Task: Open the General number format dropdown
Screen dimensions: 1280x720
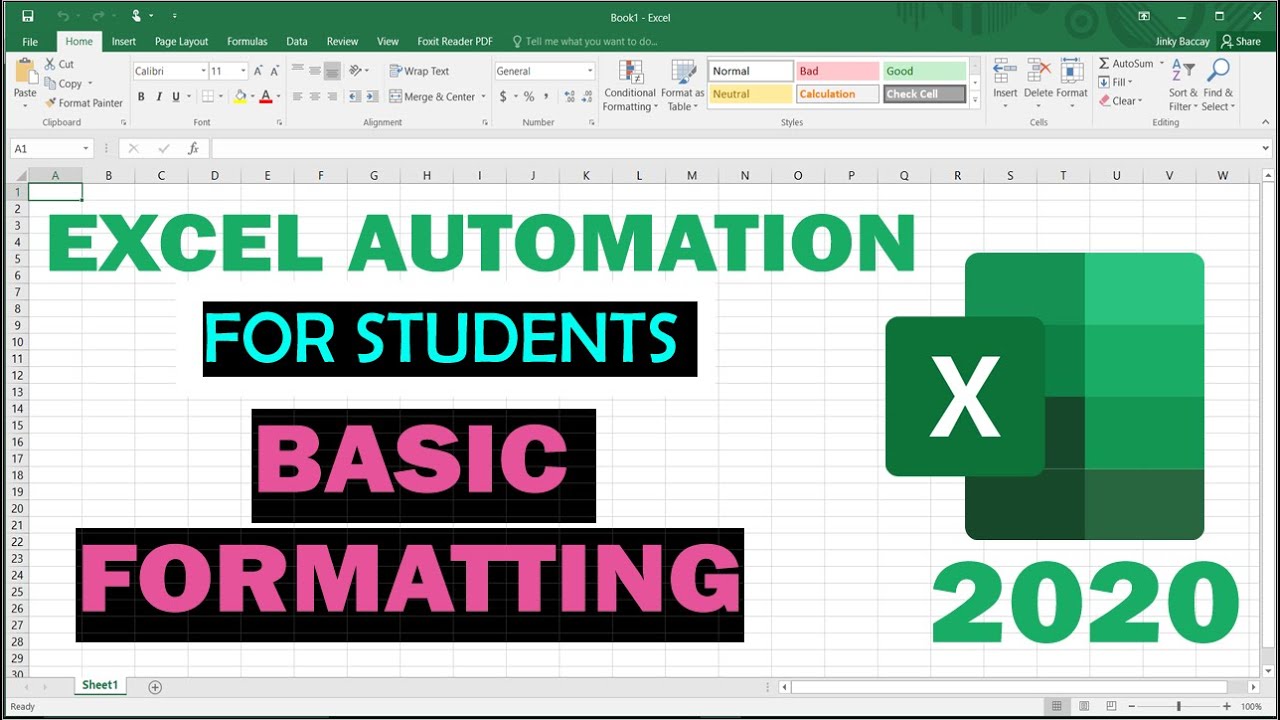Action: click(590, 71)
